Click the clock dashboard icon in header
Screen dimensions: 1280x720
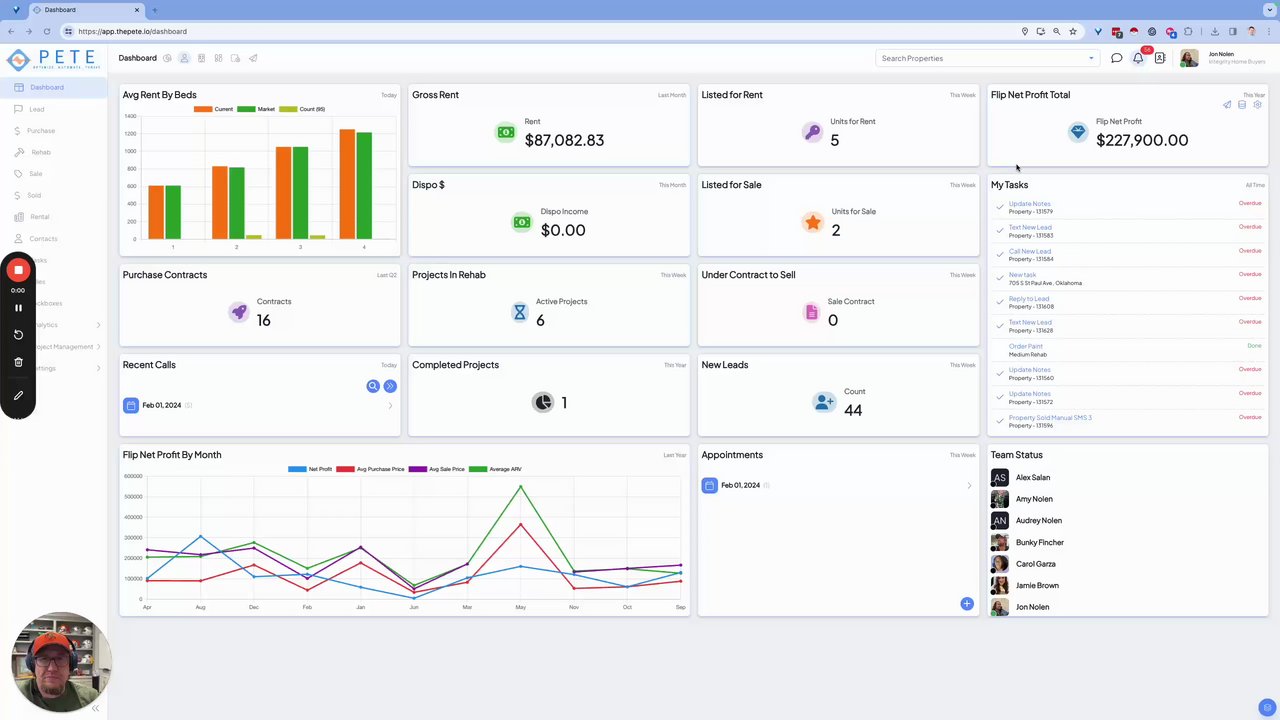167,58
